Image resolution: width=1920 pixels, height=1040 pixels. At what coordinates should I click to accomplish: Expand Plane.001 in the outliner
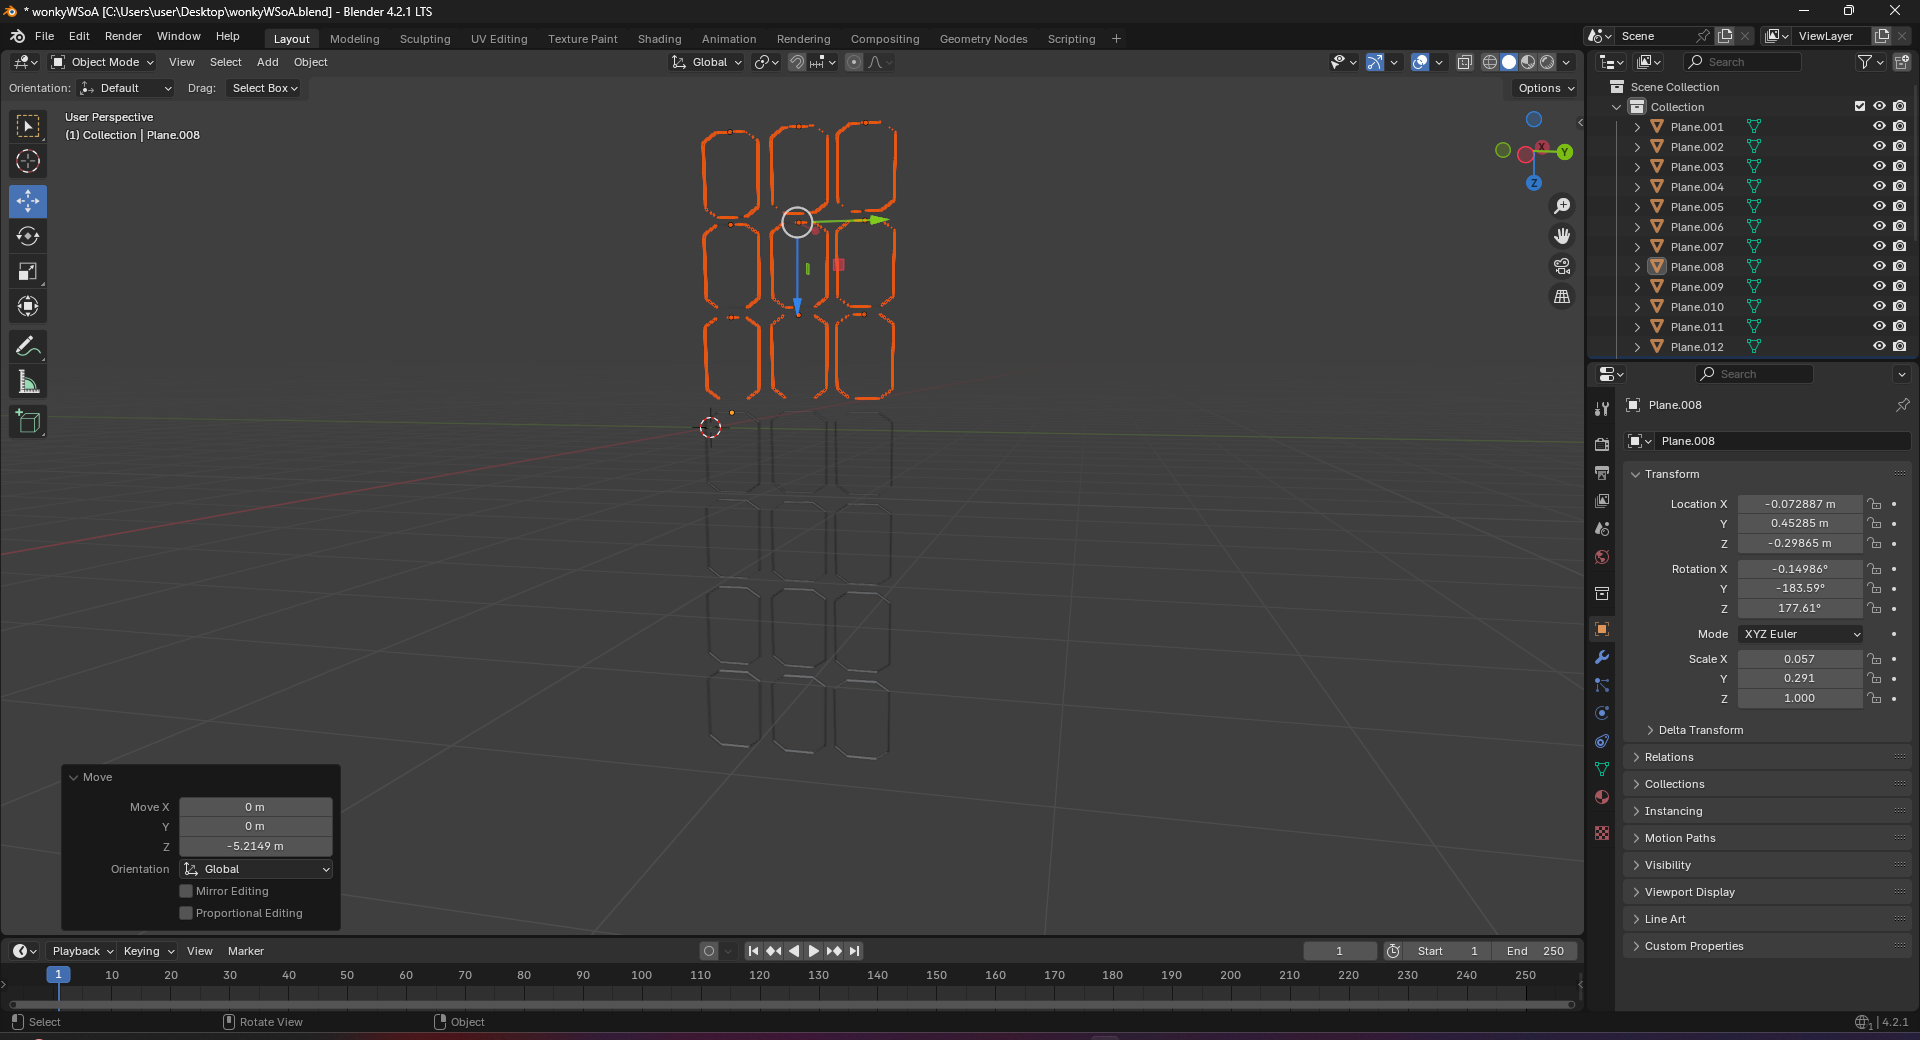tap(1637, 126)
